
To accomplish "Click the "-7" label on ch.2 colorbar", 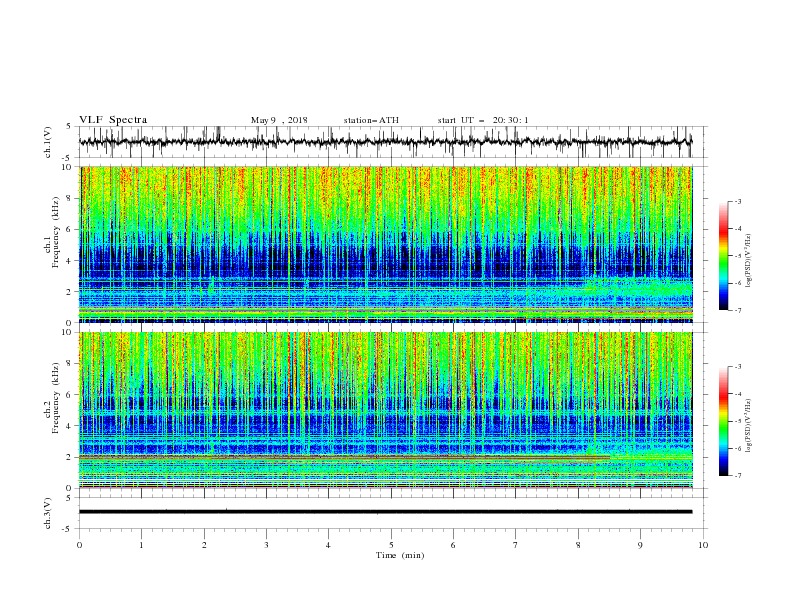I will pos(737,476).
